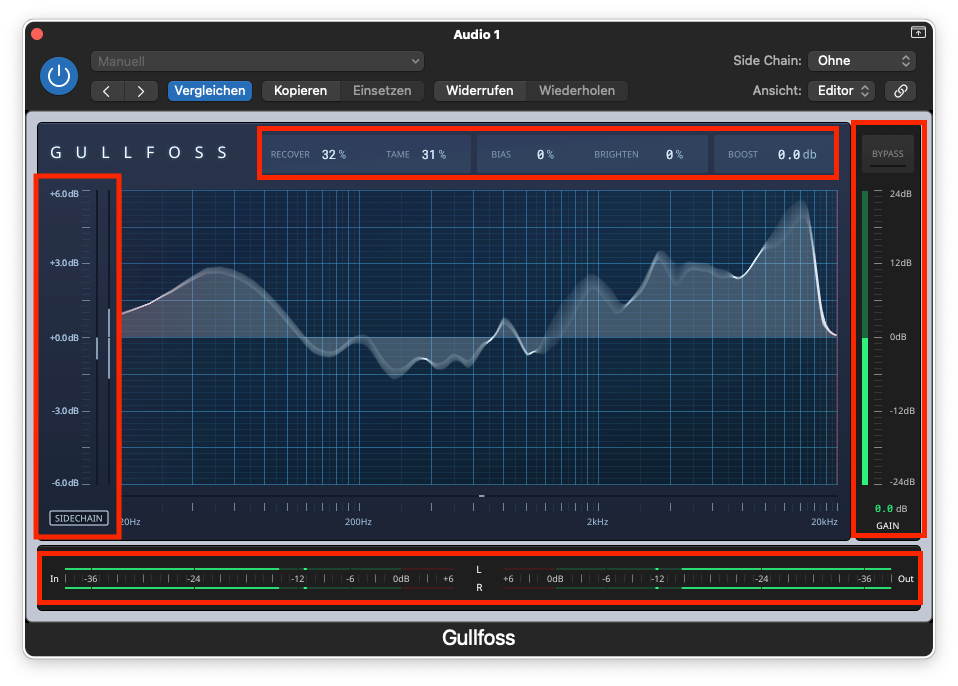Select the BOOST 0.0 db value
The image size is (958, 686).
(x=797, y=155)
